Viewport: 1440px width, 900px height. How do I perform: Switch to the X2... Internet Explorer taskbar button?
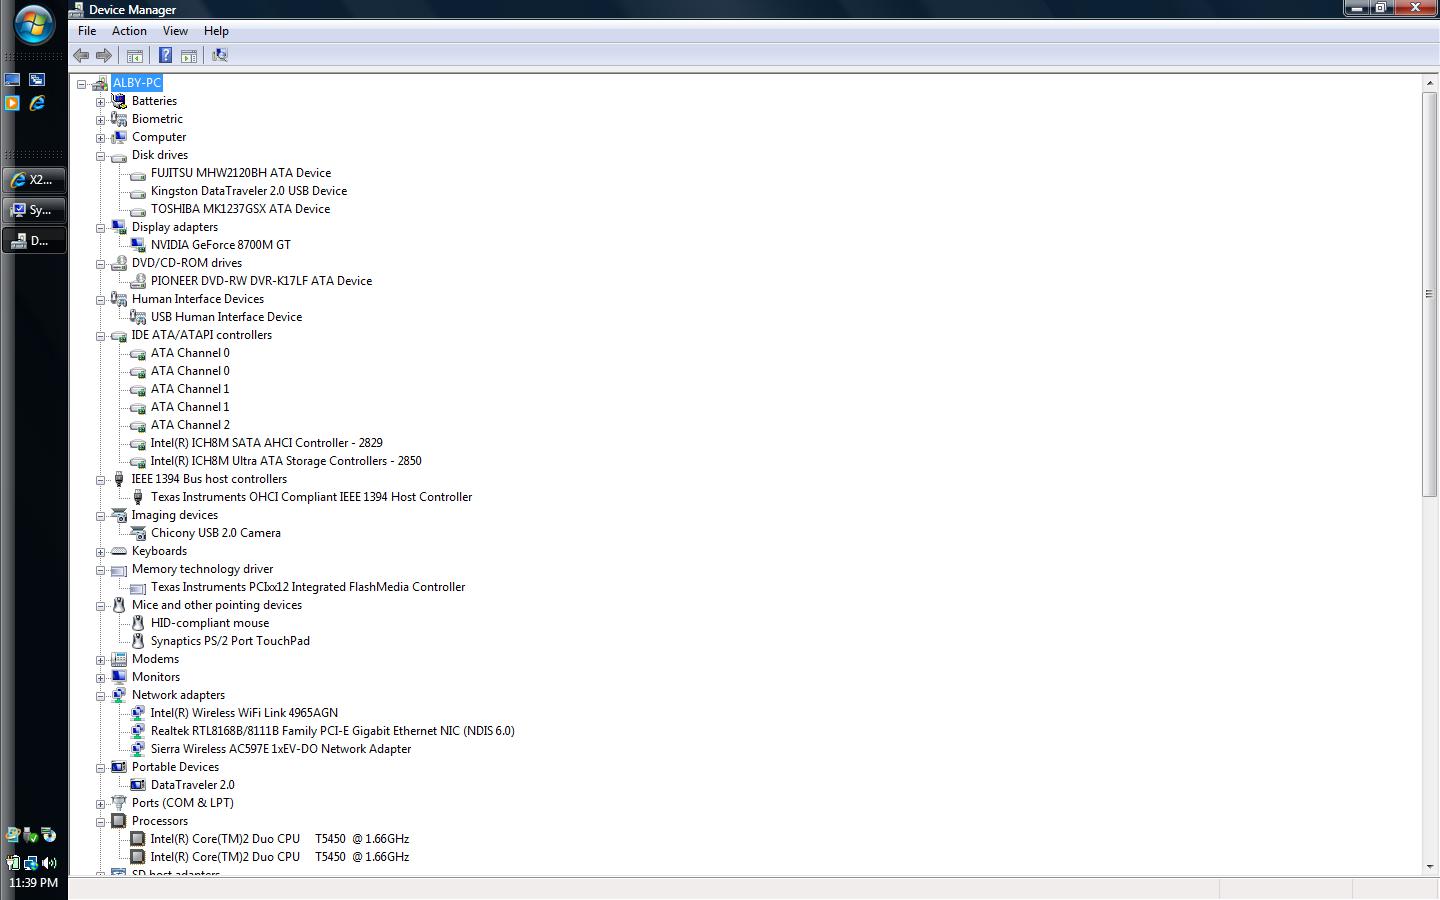(34, 180)
